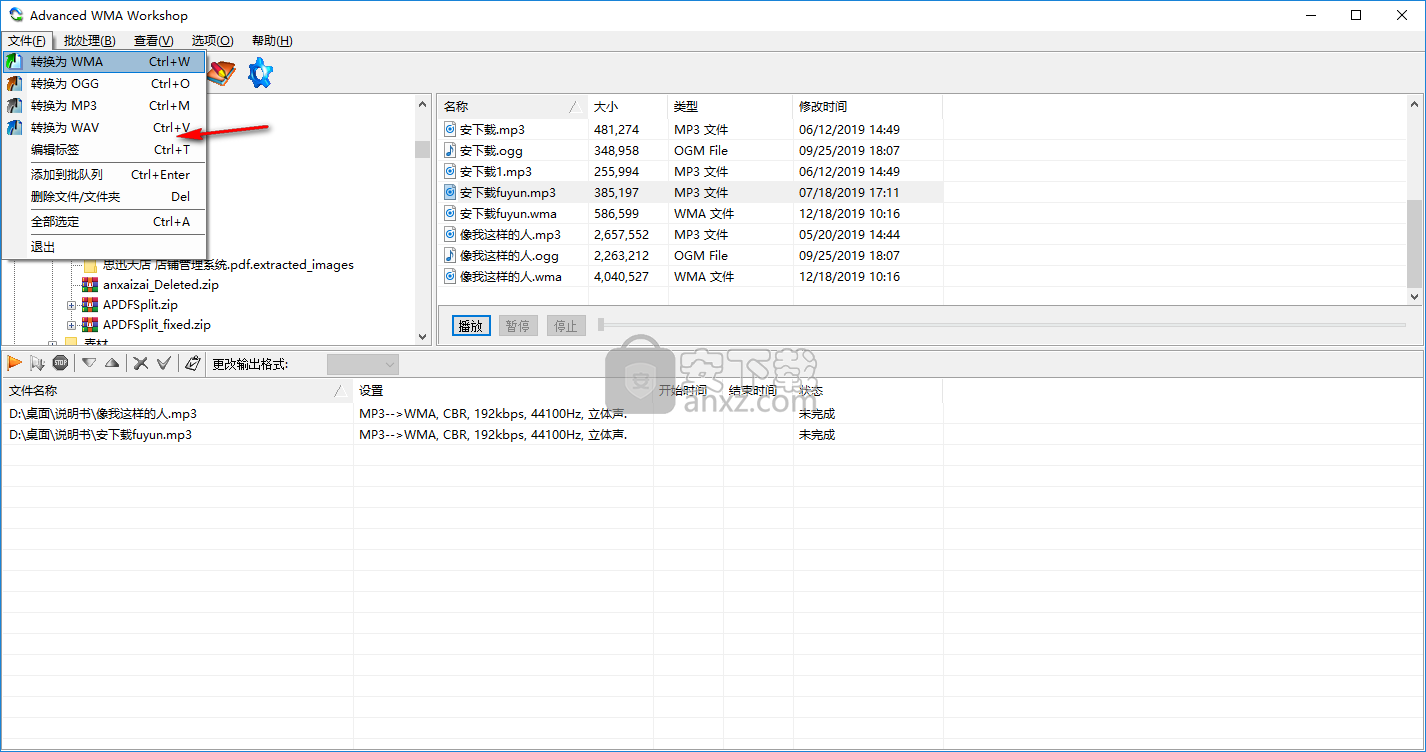Start batch conversion with orange play icon
This screenshot has width=1426, height=752.
tap(15, 363)
